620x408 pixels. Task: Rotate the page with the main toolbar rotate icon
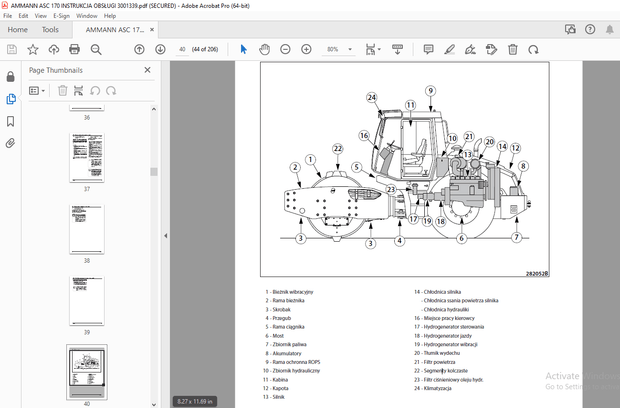pos(533,49)
